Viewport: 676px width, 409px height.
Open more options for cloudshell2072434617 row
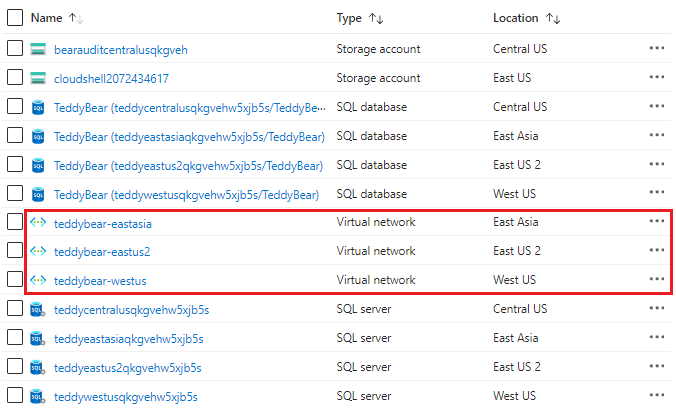pyautogui.click(x=657, y=77)
